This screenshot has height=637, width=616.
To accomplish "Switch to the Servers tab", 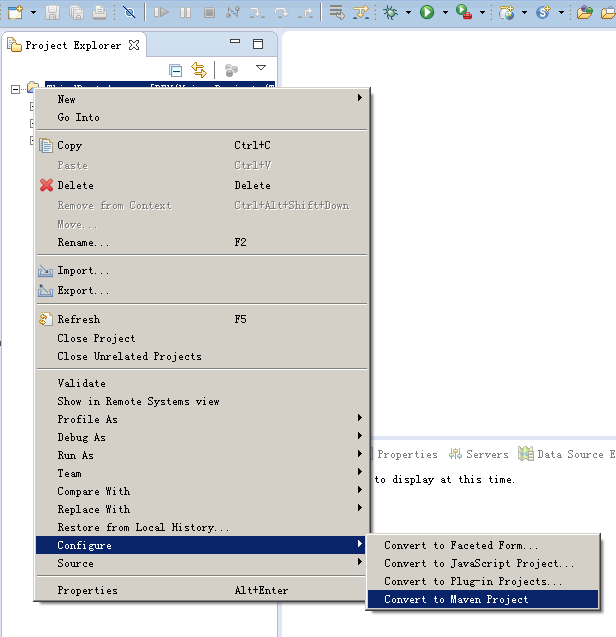I will pyautogui.click(x=479, y=454).
